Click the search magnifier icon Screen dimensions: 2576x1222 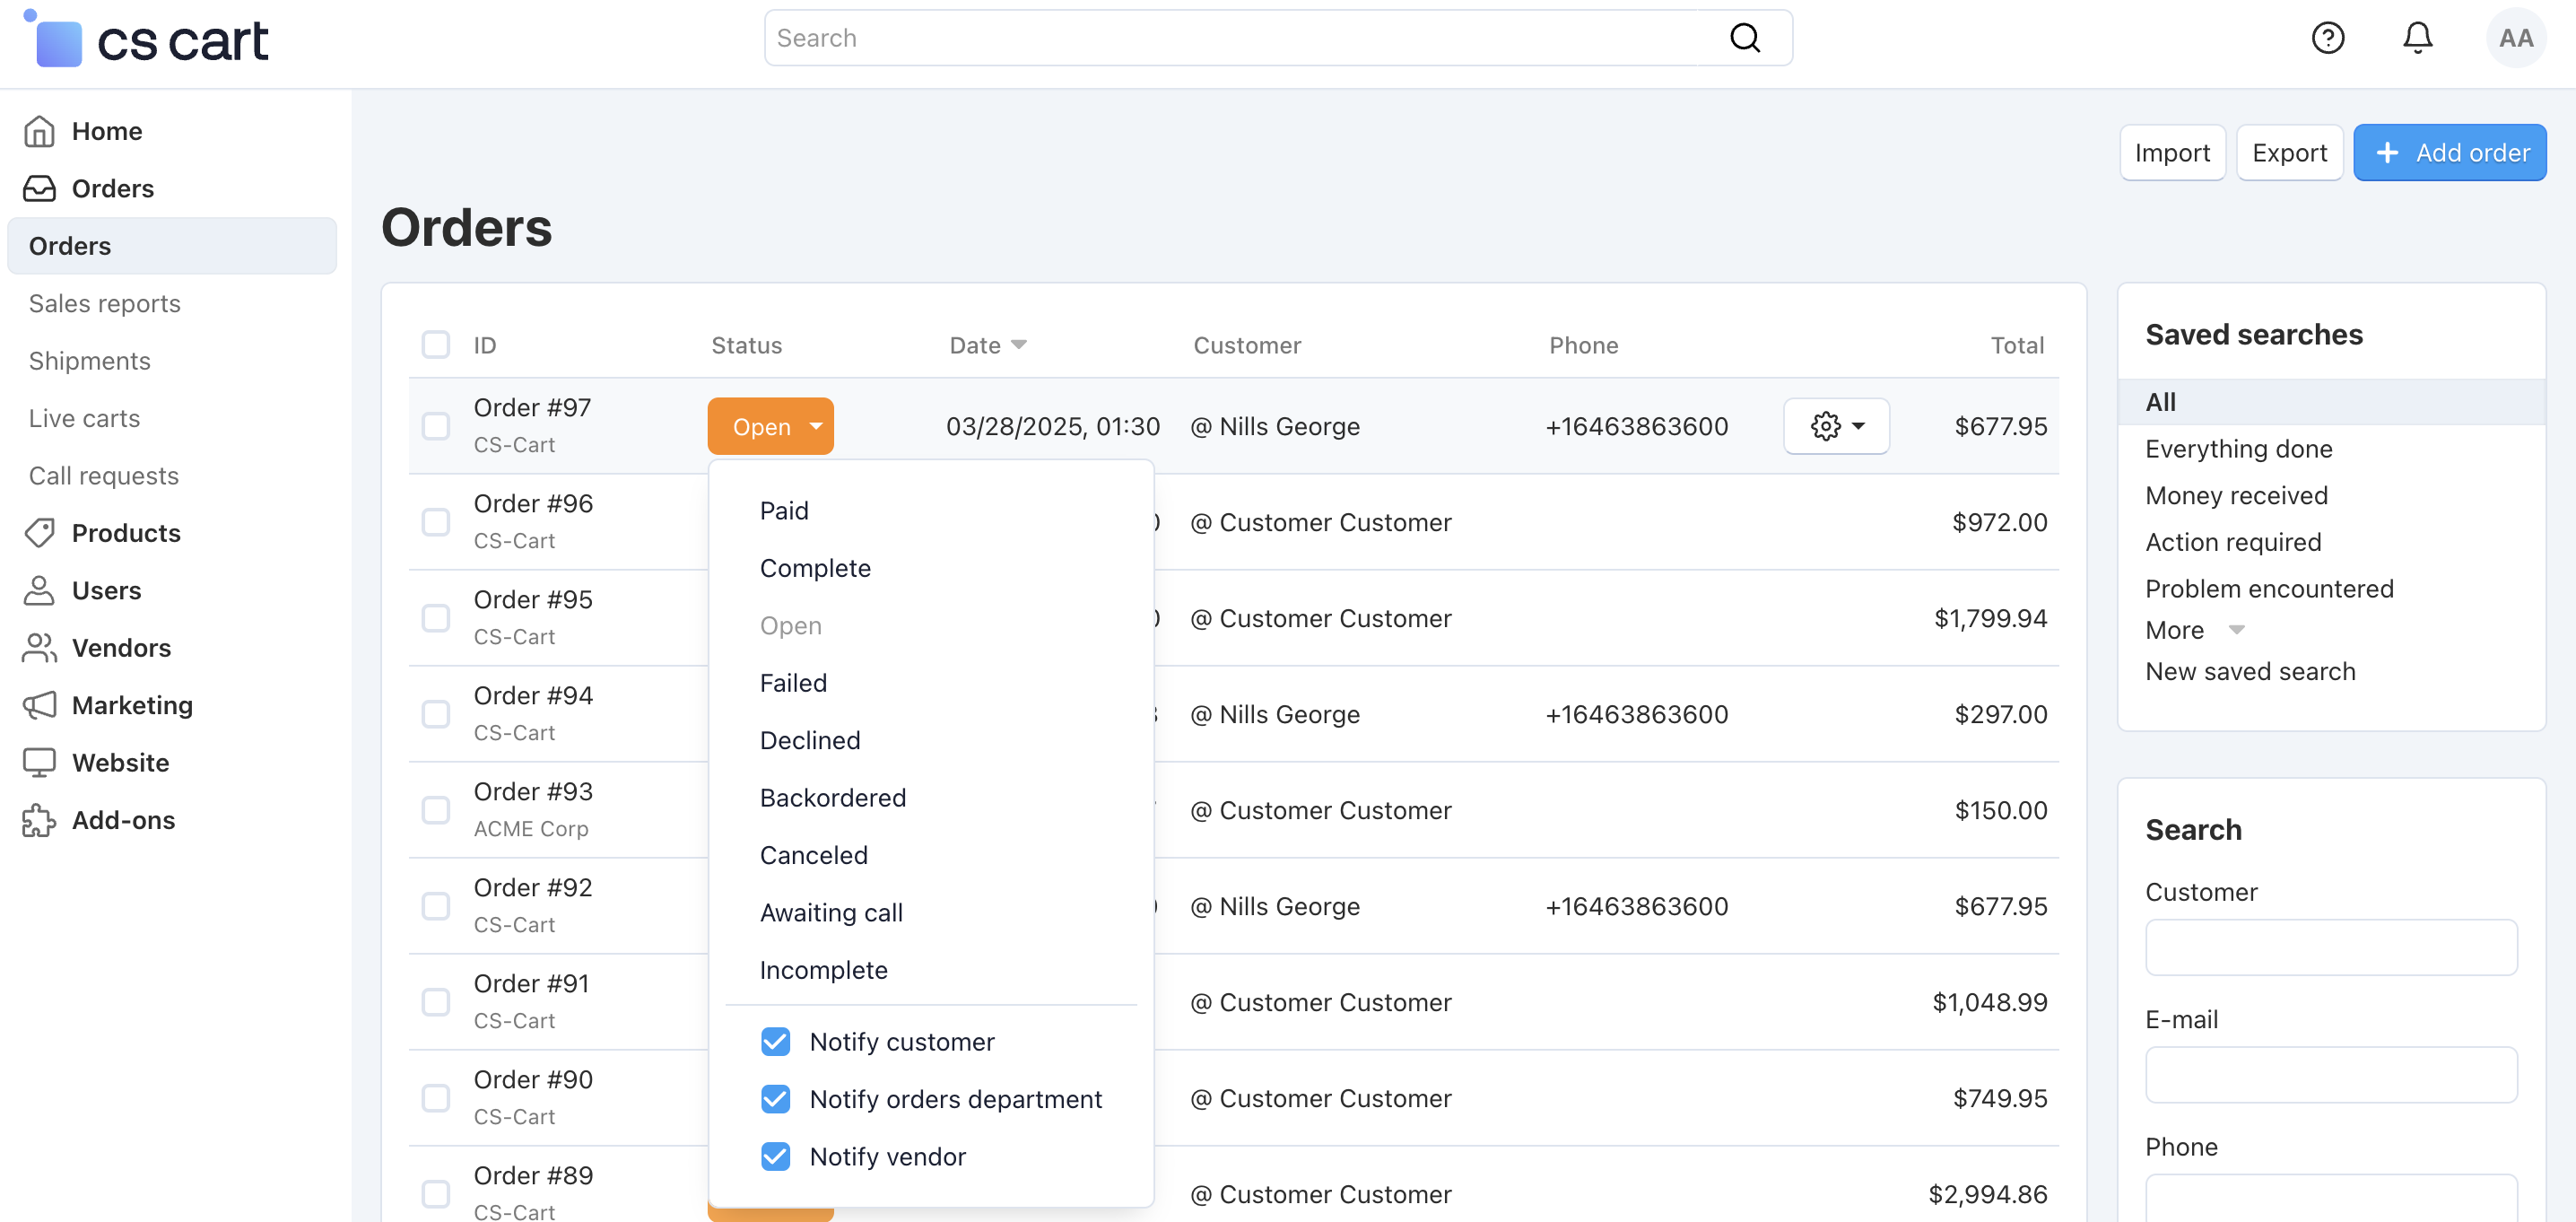click(x=1745, y=38)
